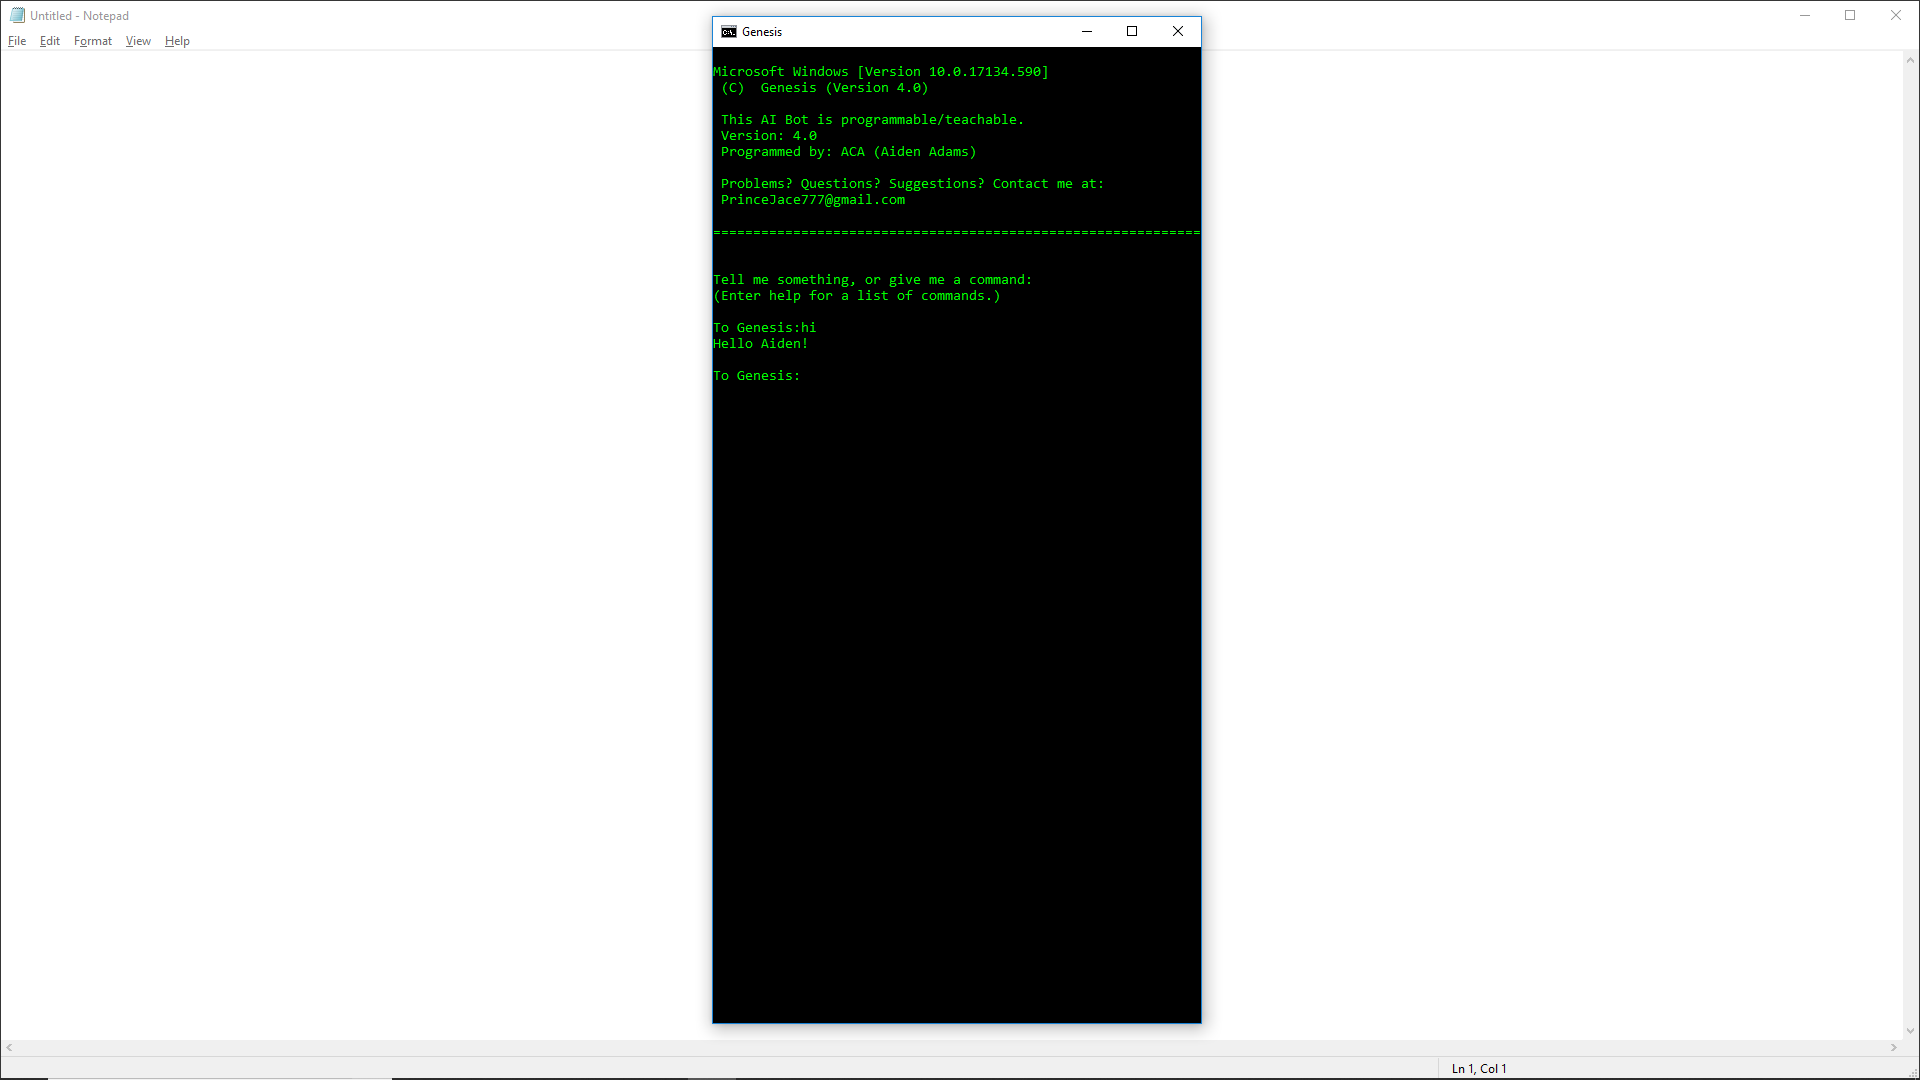Screen dimensions: 1920x1080
Task: Click the 'Hello Aiden!' response text
Action: coord(761,344)
